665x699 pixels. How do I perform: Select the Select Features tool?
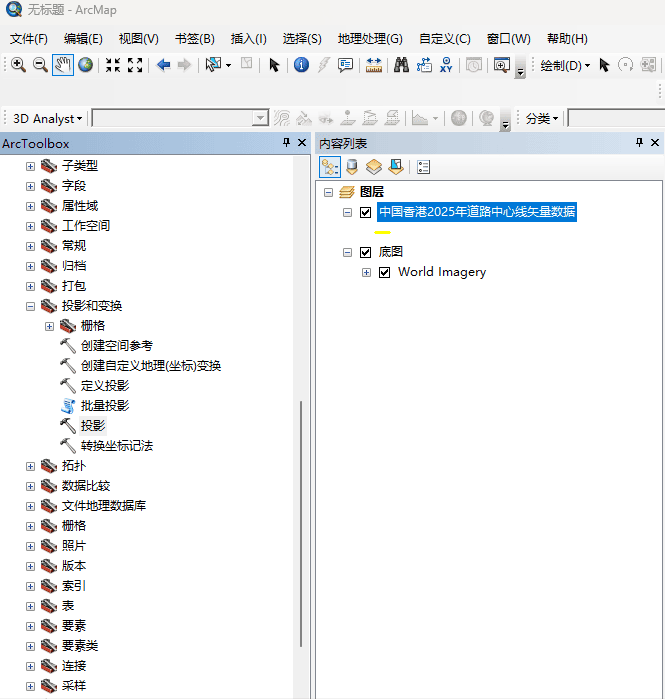(x=213, y=65)
